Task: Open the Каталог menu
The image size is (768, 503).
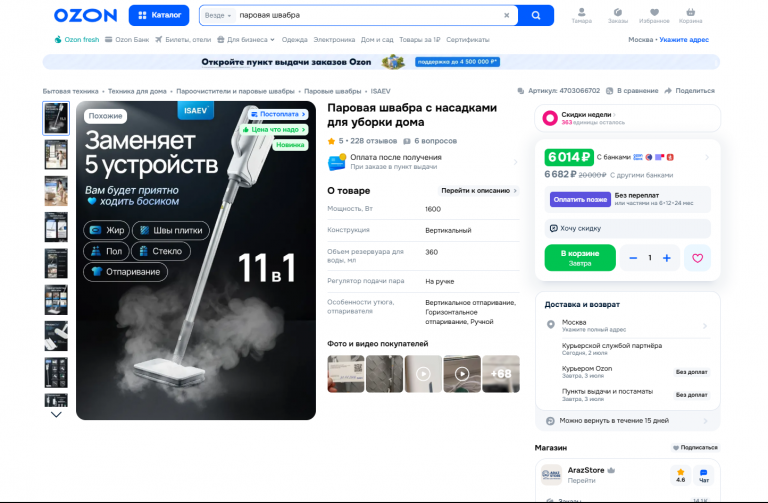Action: (159, 15)
